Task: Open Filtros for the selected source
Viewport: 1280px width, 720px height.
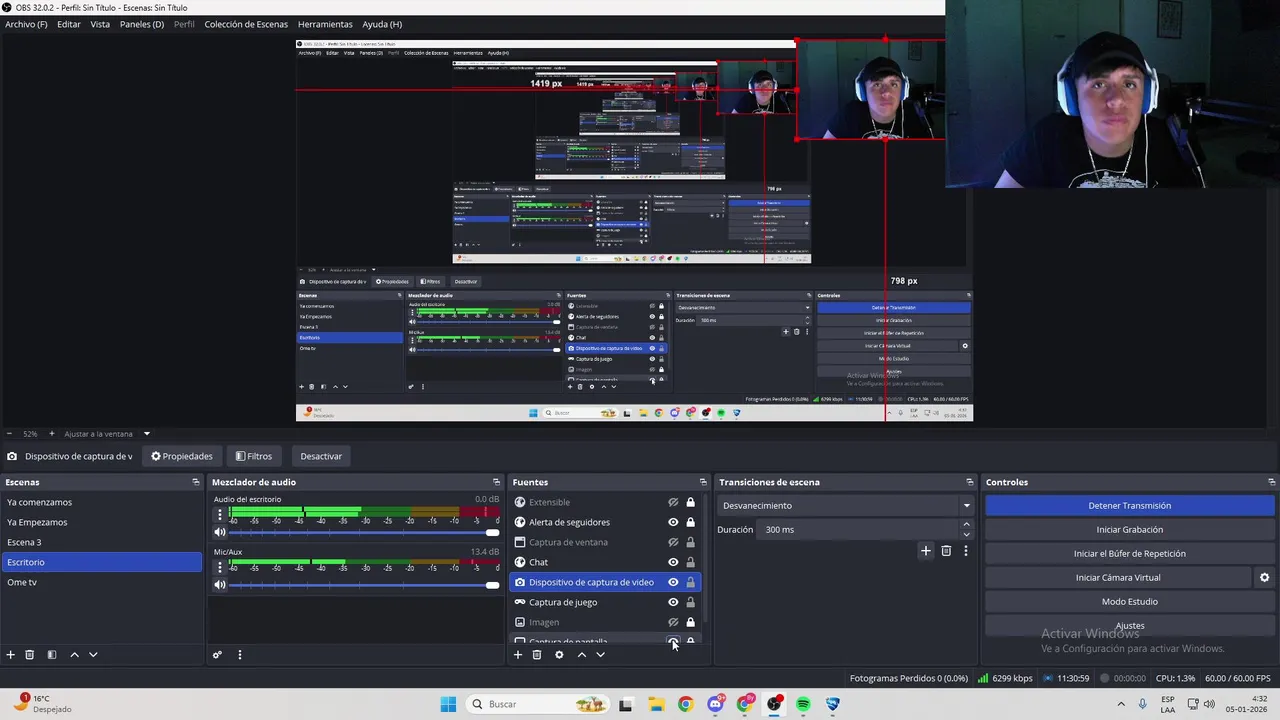Action: 254,456
